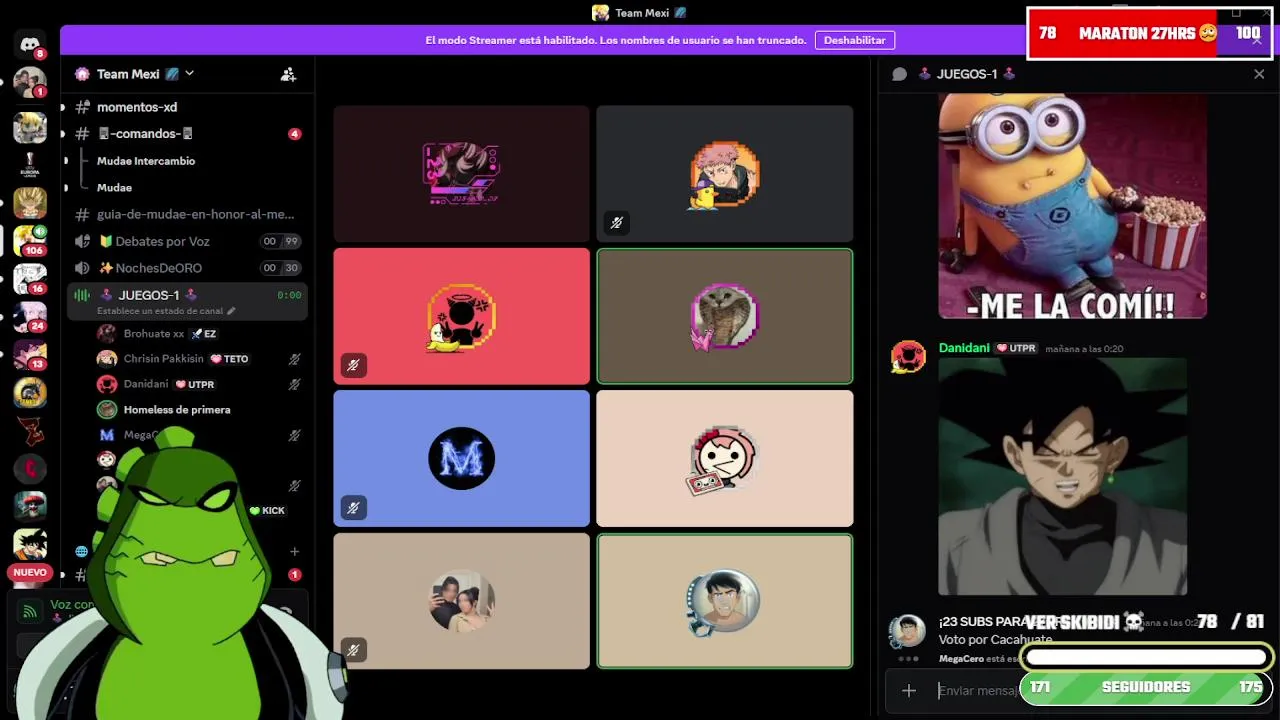Open the minion ME LA COMÍ image
The height and width of the screenshot is (720, 1280).
(1072, 206)
